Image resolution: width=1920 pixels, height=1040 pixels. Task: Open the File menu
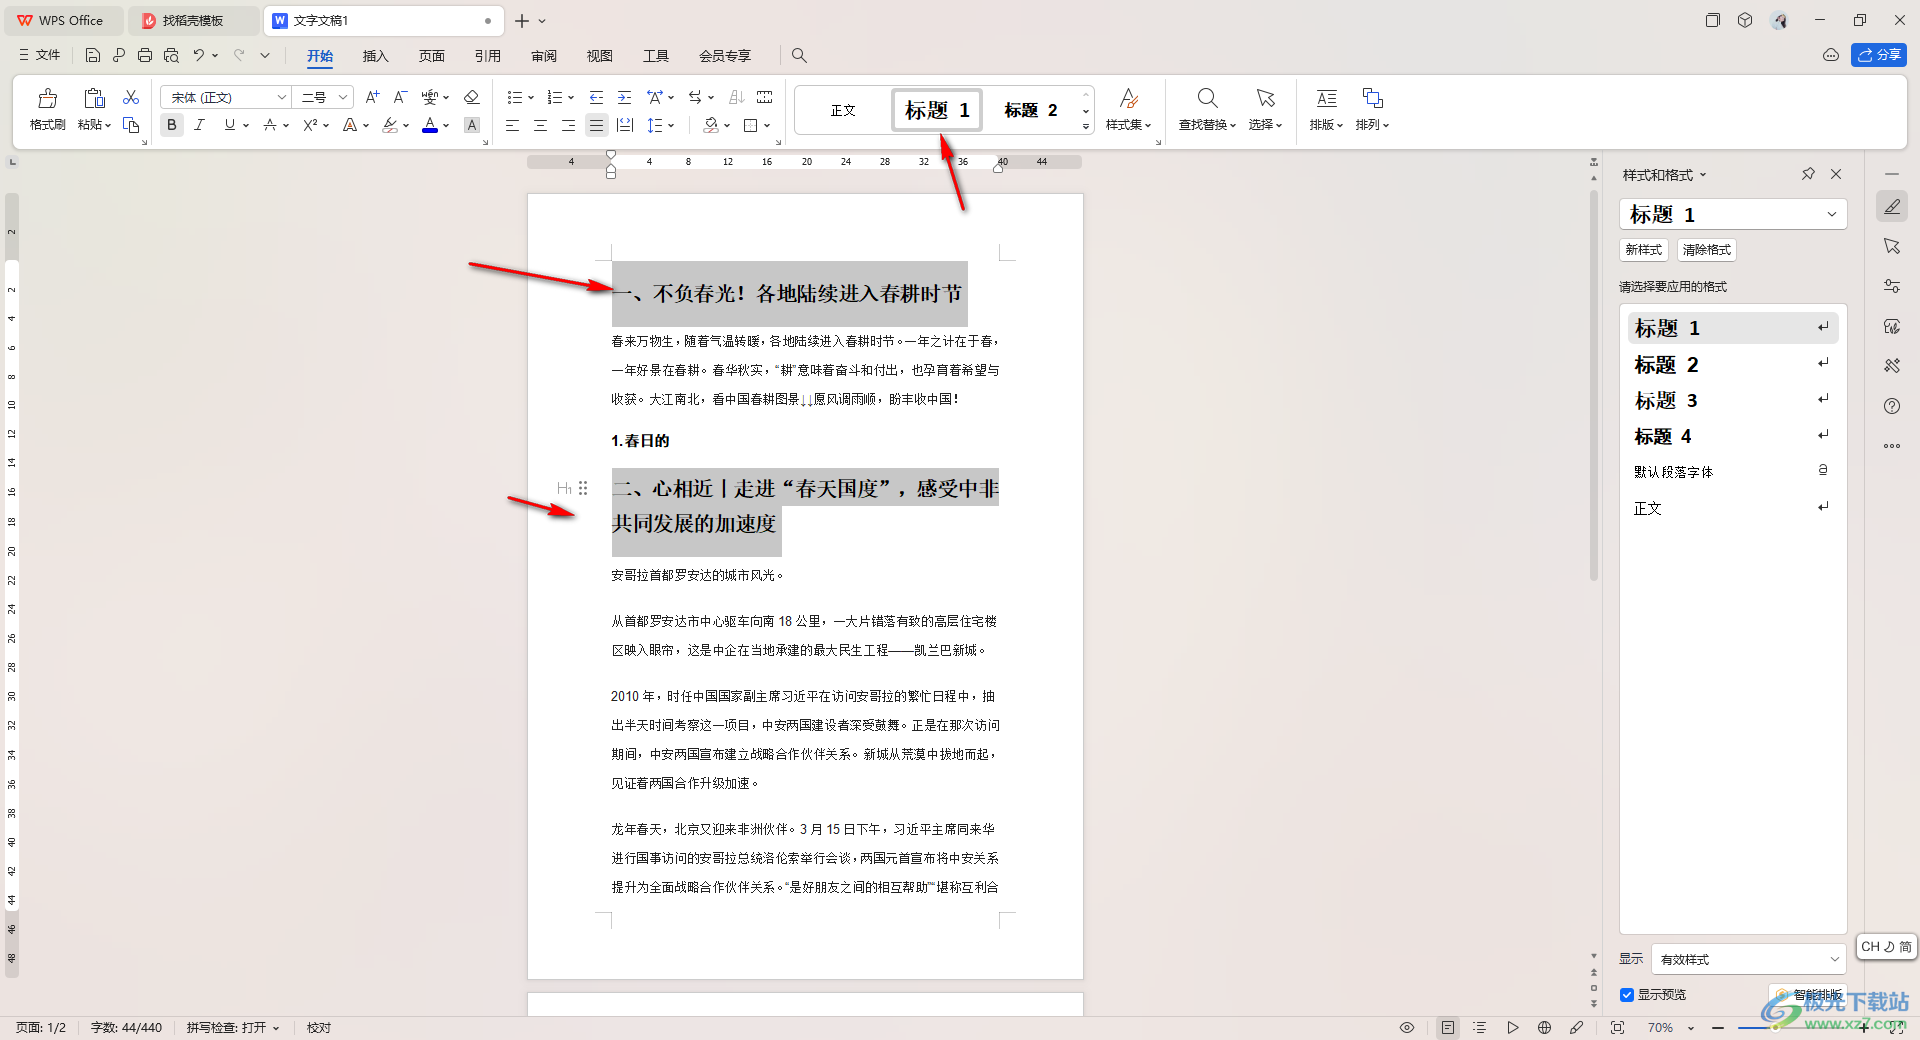(x=40, y=55)
